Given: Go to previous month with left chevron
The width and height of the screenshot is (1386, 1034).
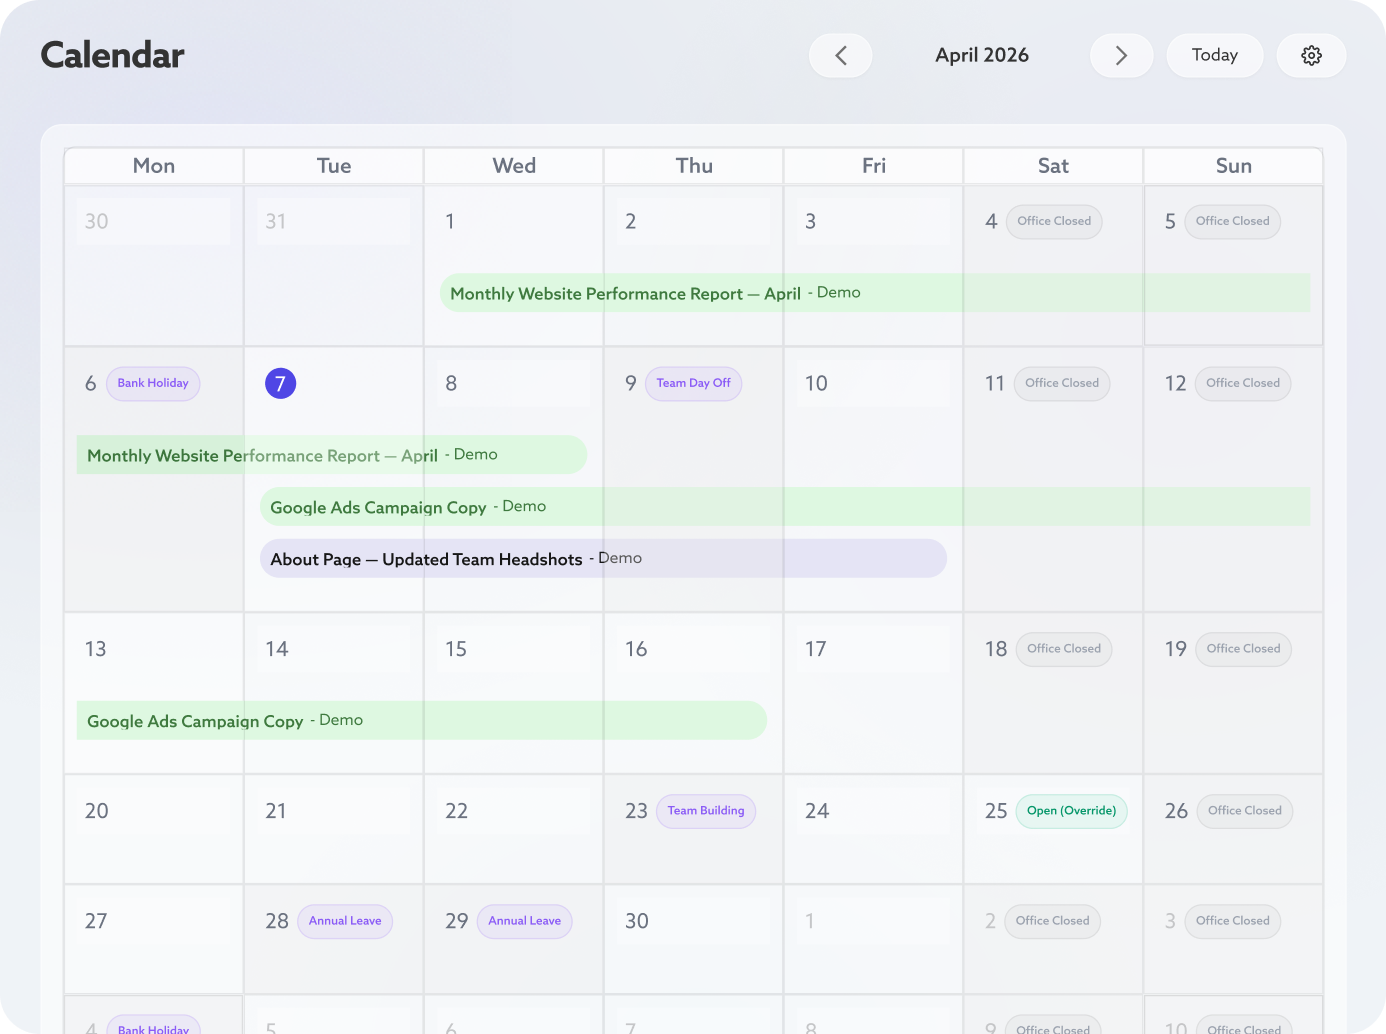Looking at the screenshot, I should click(x=840, y=55).
